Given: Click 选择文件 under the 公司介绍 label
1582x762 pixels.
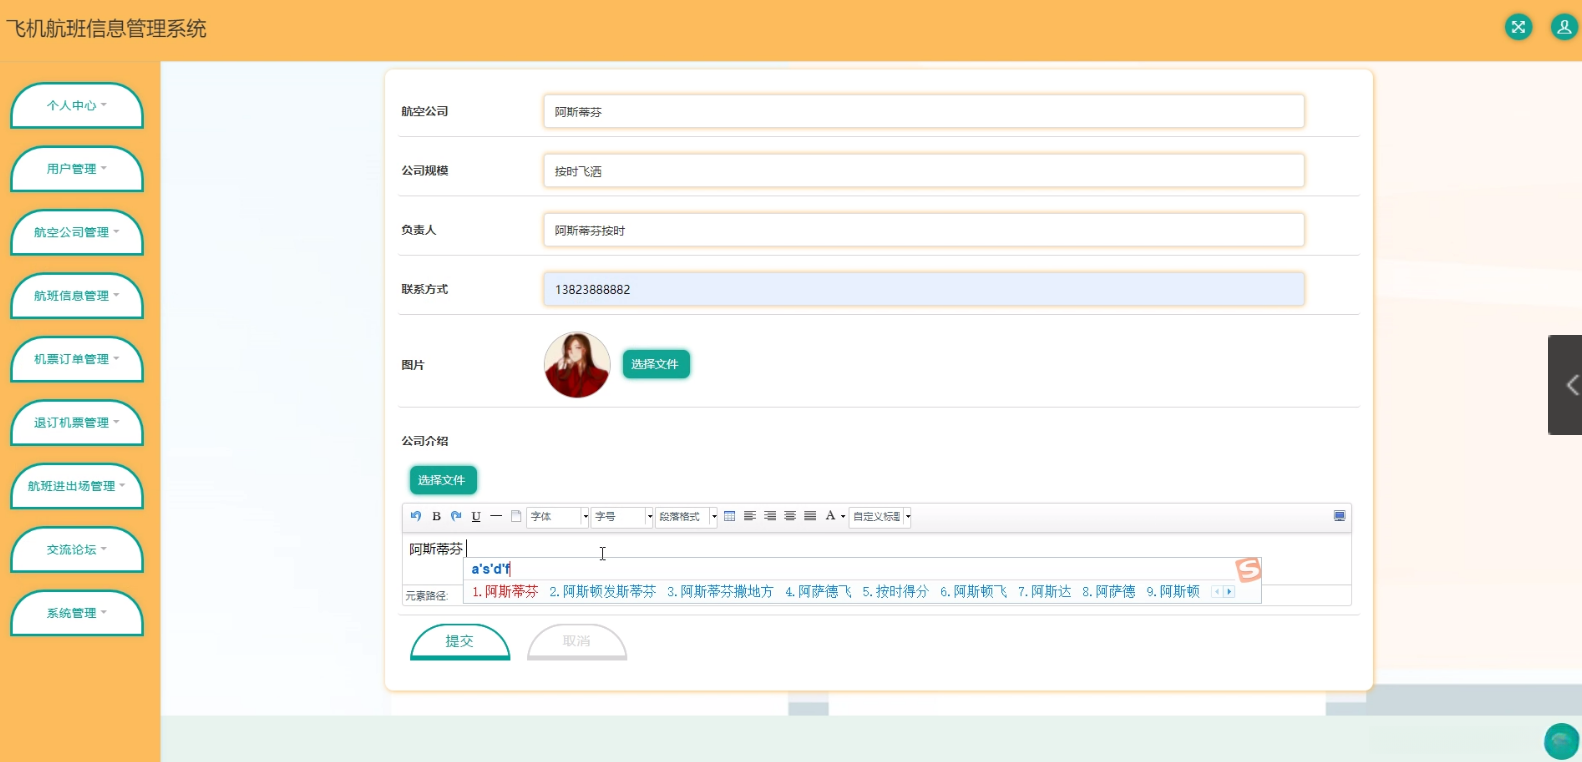Looking at the screenshot, I should click(x=443, y=480).
